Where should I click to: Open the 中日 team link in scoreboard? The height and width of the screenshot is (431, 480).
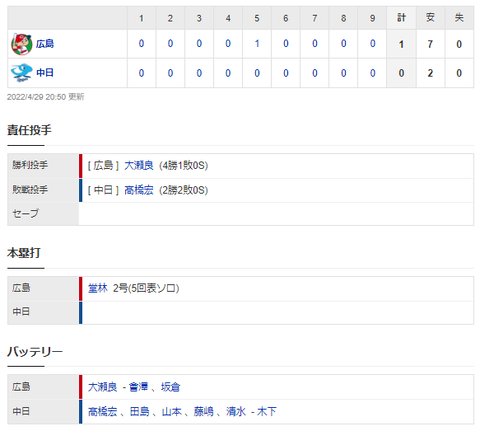point(45,73)
